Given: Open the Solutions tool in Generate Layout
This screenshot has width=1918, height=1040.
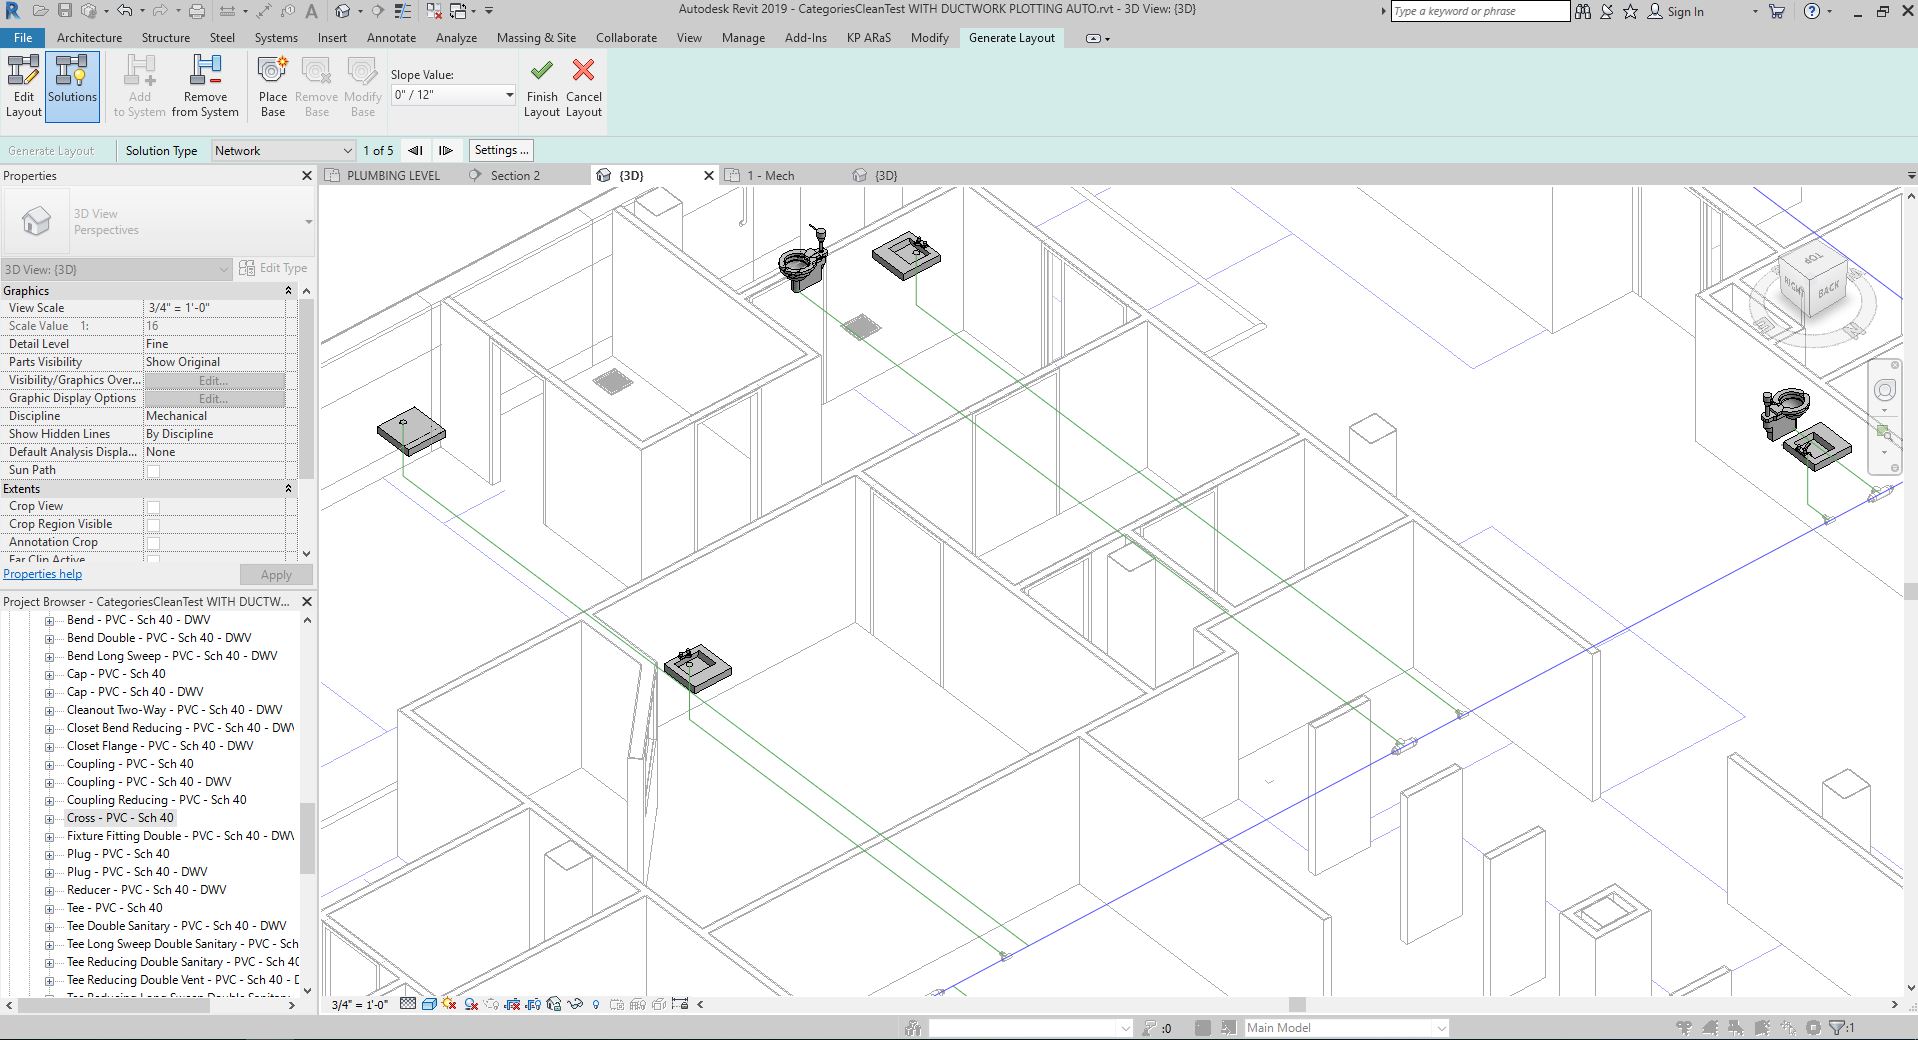Looking at the screenshot, I should click(71, 85).
